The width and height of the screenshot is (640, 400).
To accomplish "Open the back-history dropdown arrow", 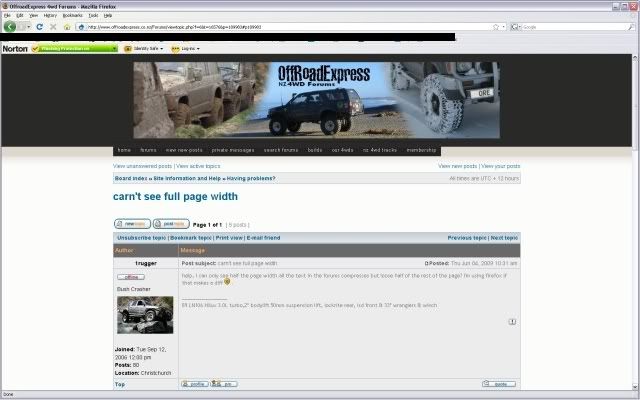I will coord(29,27).
